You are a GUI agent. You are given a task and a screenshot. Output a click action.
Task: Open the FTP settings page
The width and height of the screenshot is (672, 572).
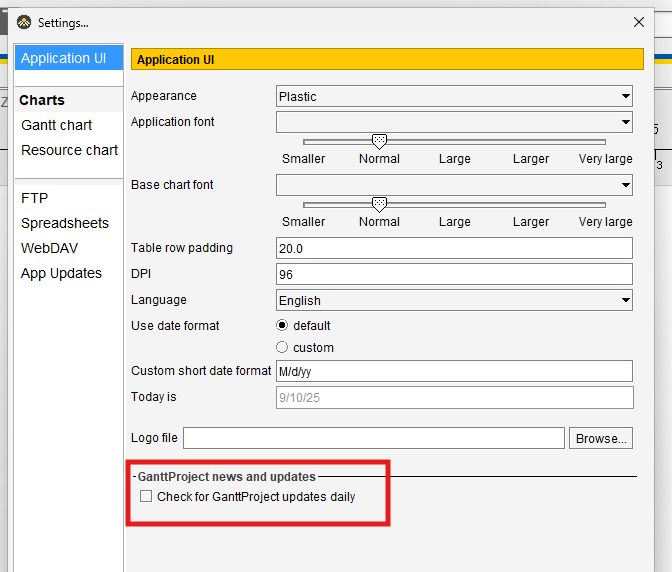(34, 198)
